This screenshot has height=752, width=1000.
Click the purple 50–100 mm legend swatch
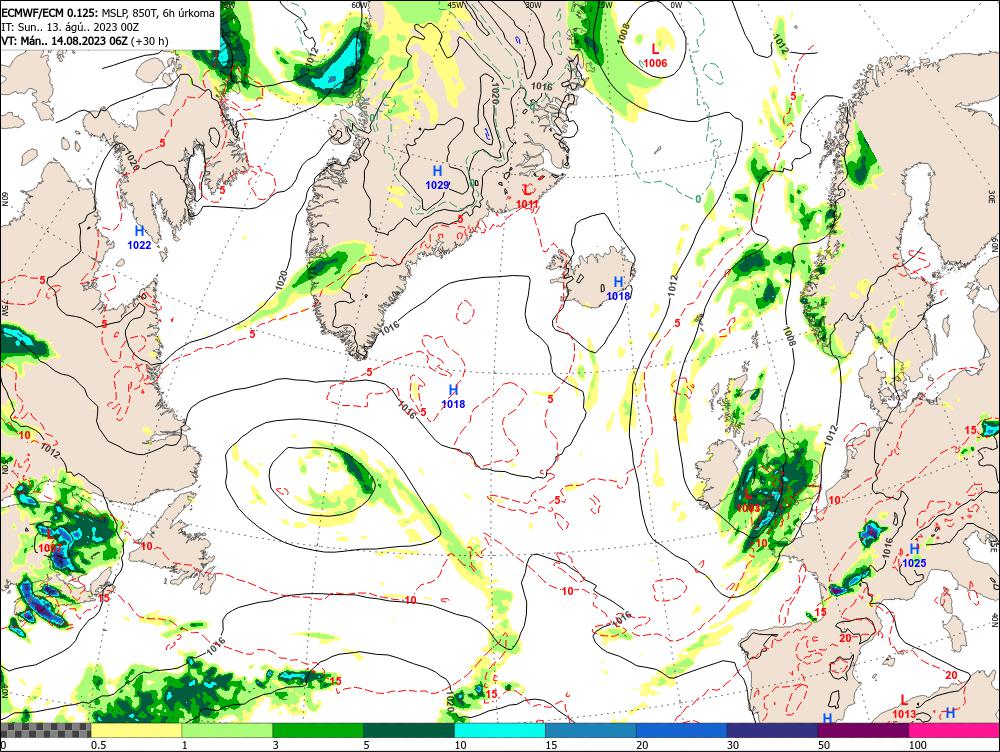pyautogui.click(x=863, y=730)
